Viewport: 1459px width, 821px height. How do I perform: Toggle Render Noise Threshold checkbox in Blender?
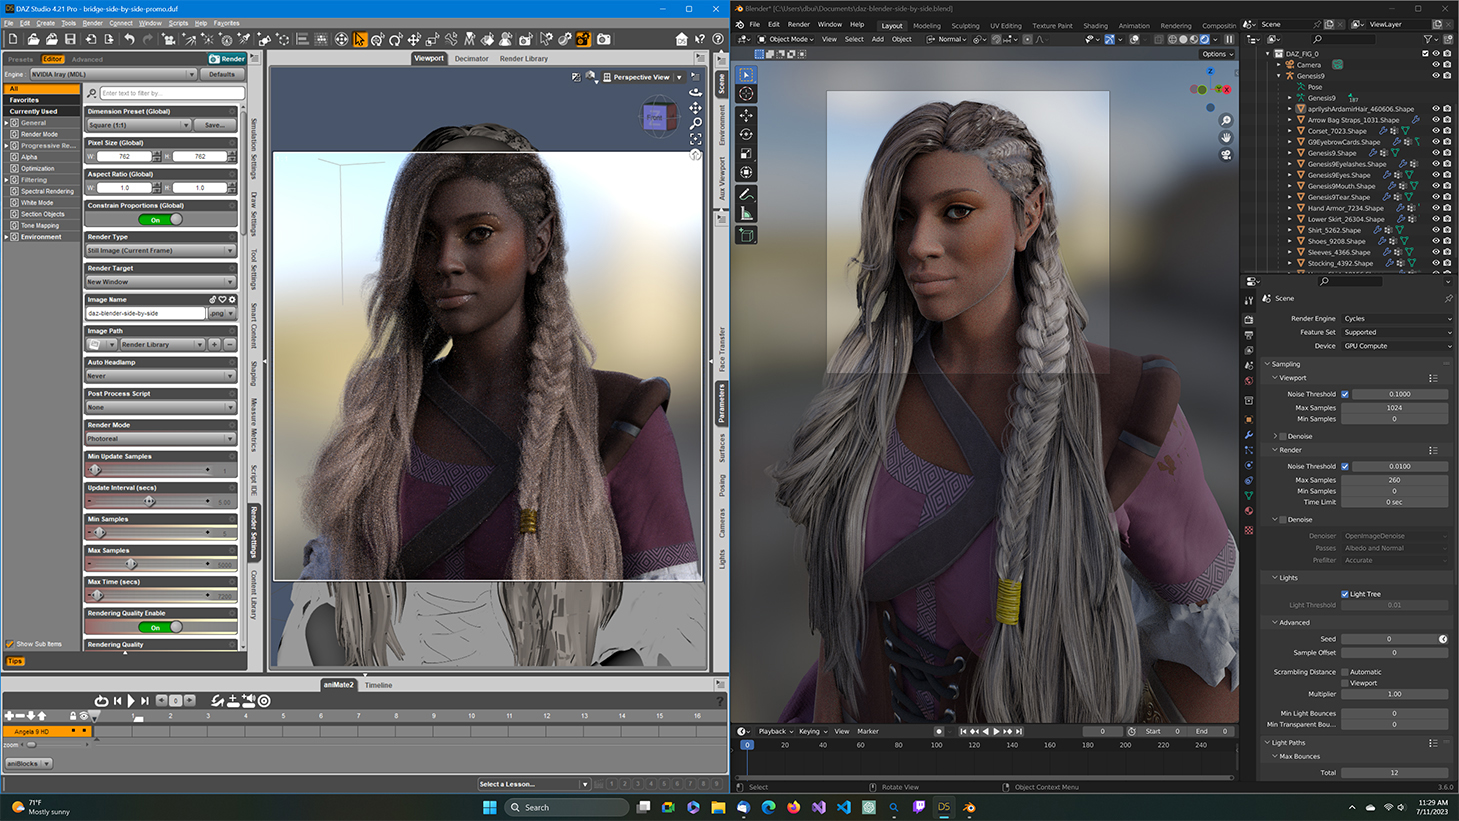[1345, 466]
